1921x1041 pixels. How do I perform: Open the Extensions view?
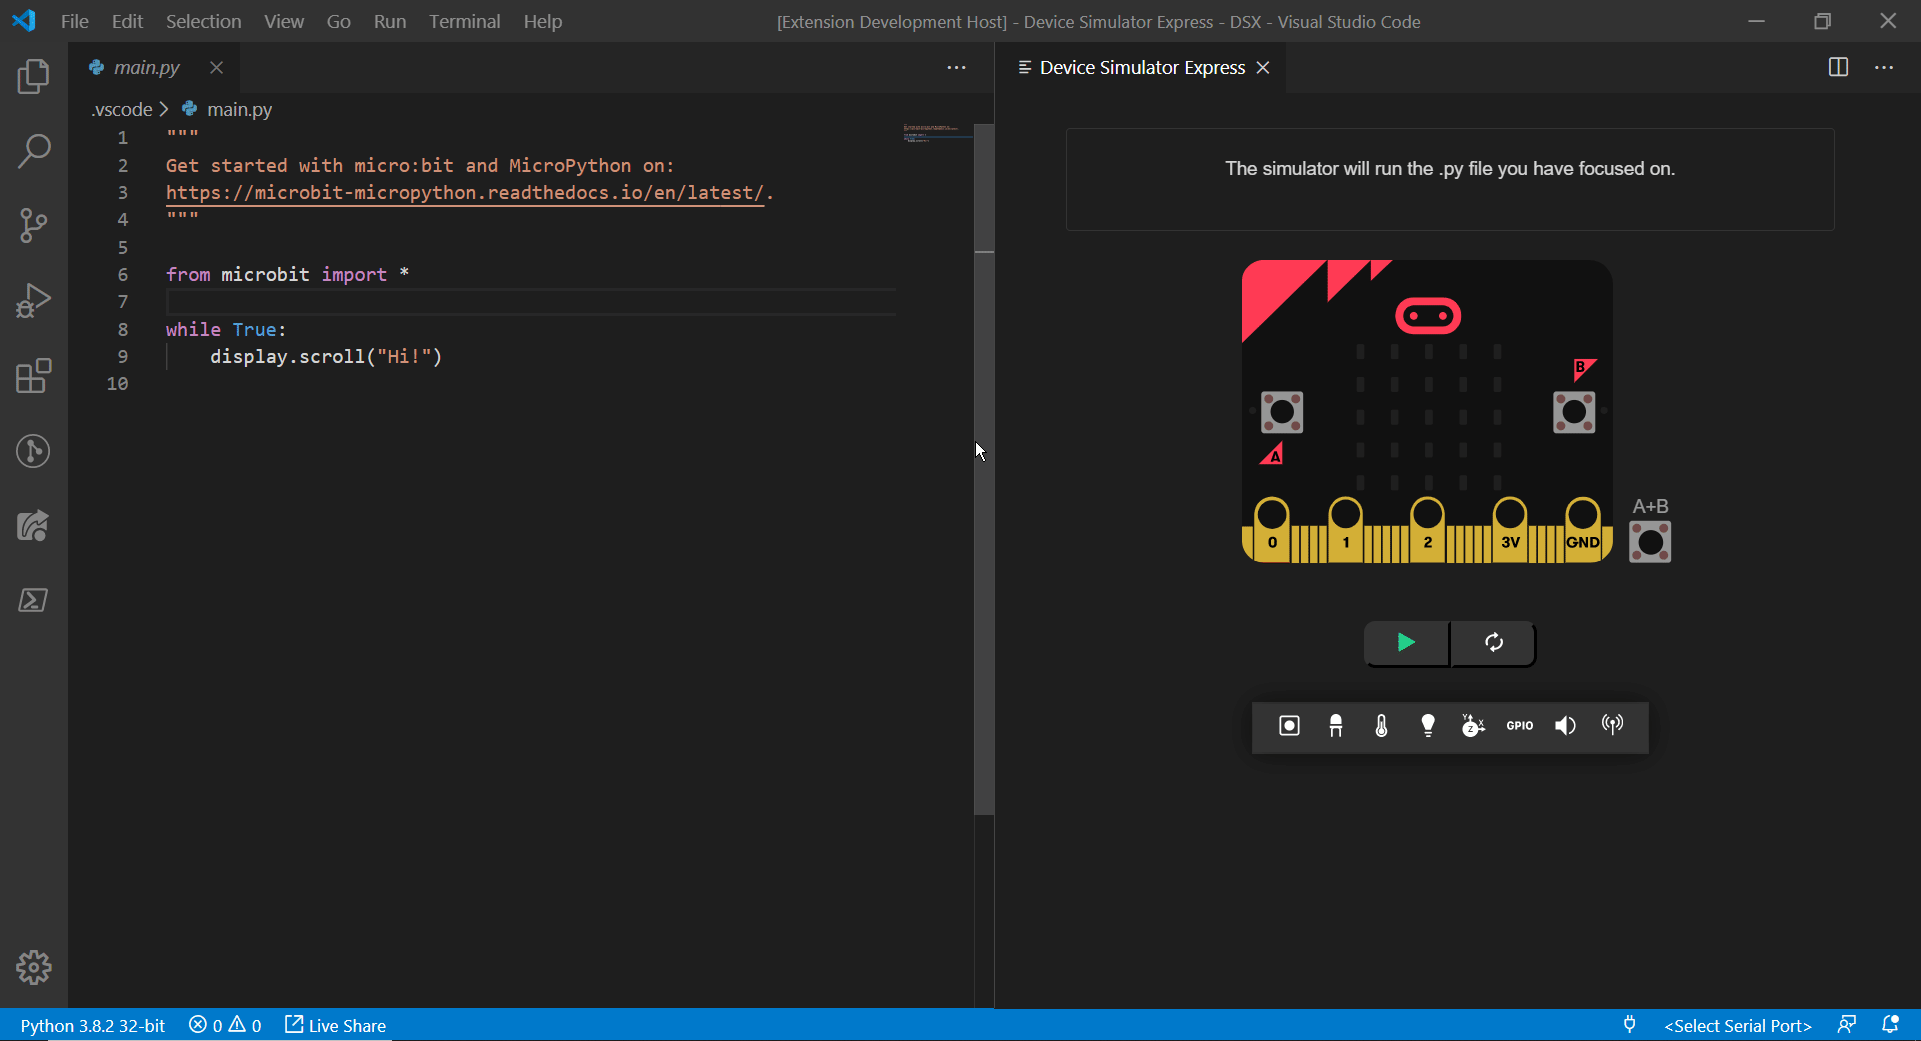pyautogui.click(x=33, y=376)
